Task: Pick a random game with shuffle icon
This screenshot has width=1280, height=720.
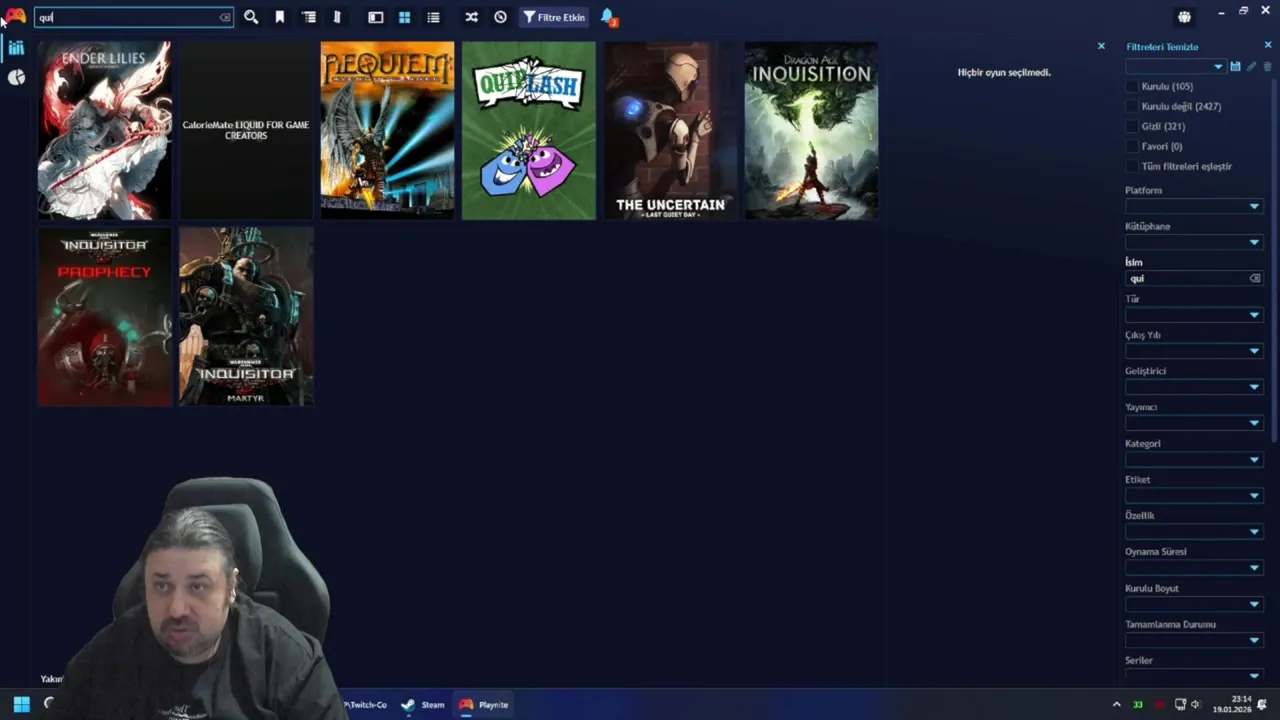Action: tap(471, 17)
